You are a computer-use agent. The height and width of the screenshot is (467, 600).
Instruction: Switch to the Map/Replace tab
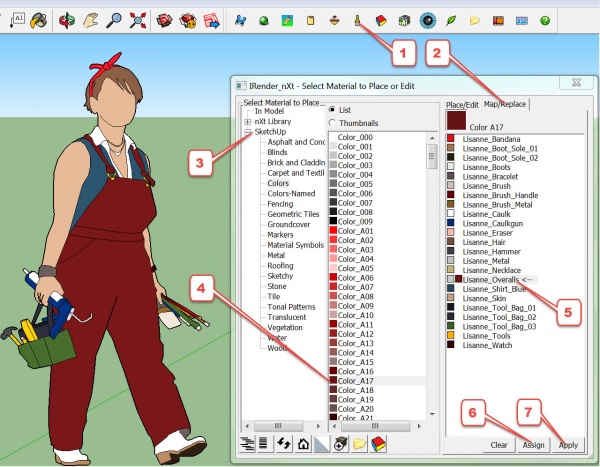(505, 104)
